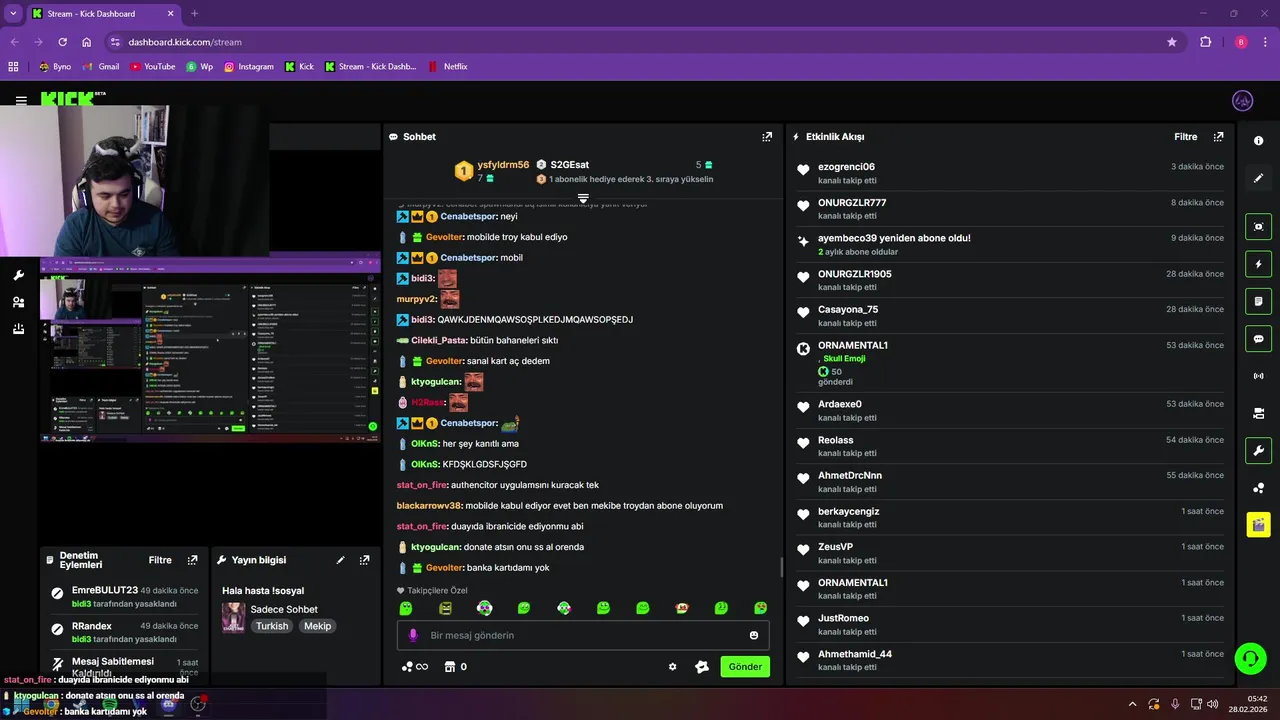Select the first green follower emote
The image size is (1280, 720).
click(x=406, y=608)
